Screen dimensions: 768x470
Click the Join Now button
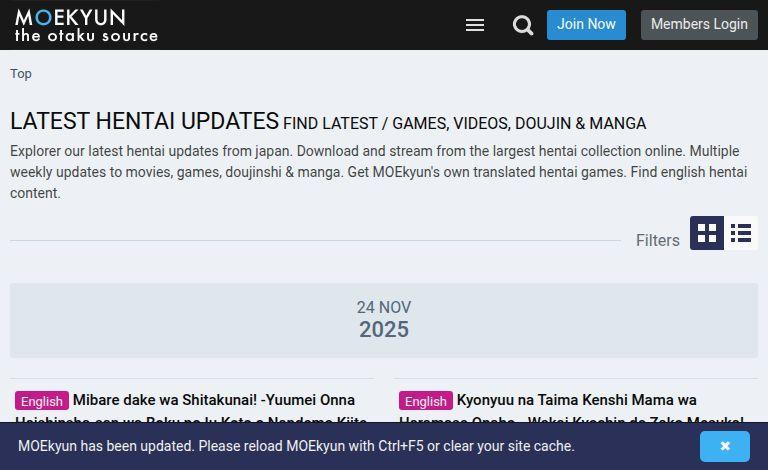tap(586, 24)
